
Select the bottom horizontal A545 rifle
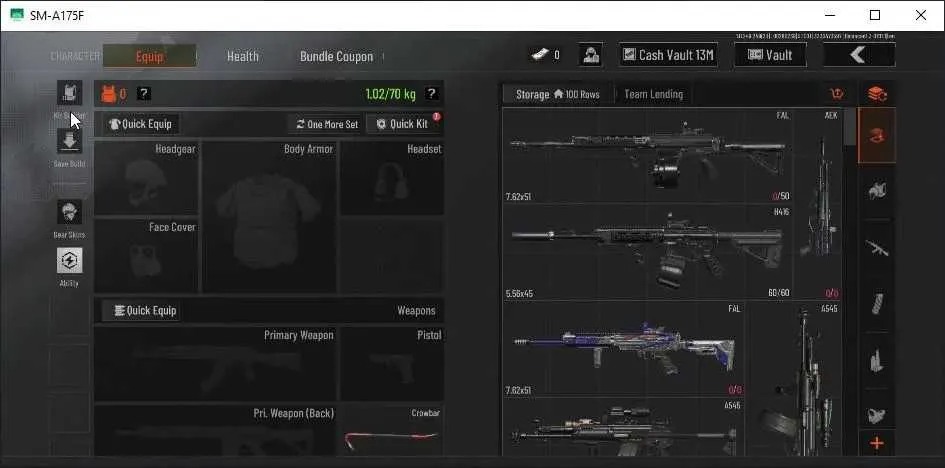623,428
